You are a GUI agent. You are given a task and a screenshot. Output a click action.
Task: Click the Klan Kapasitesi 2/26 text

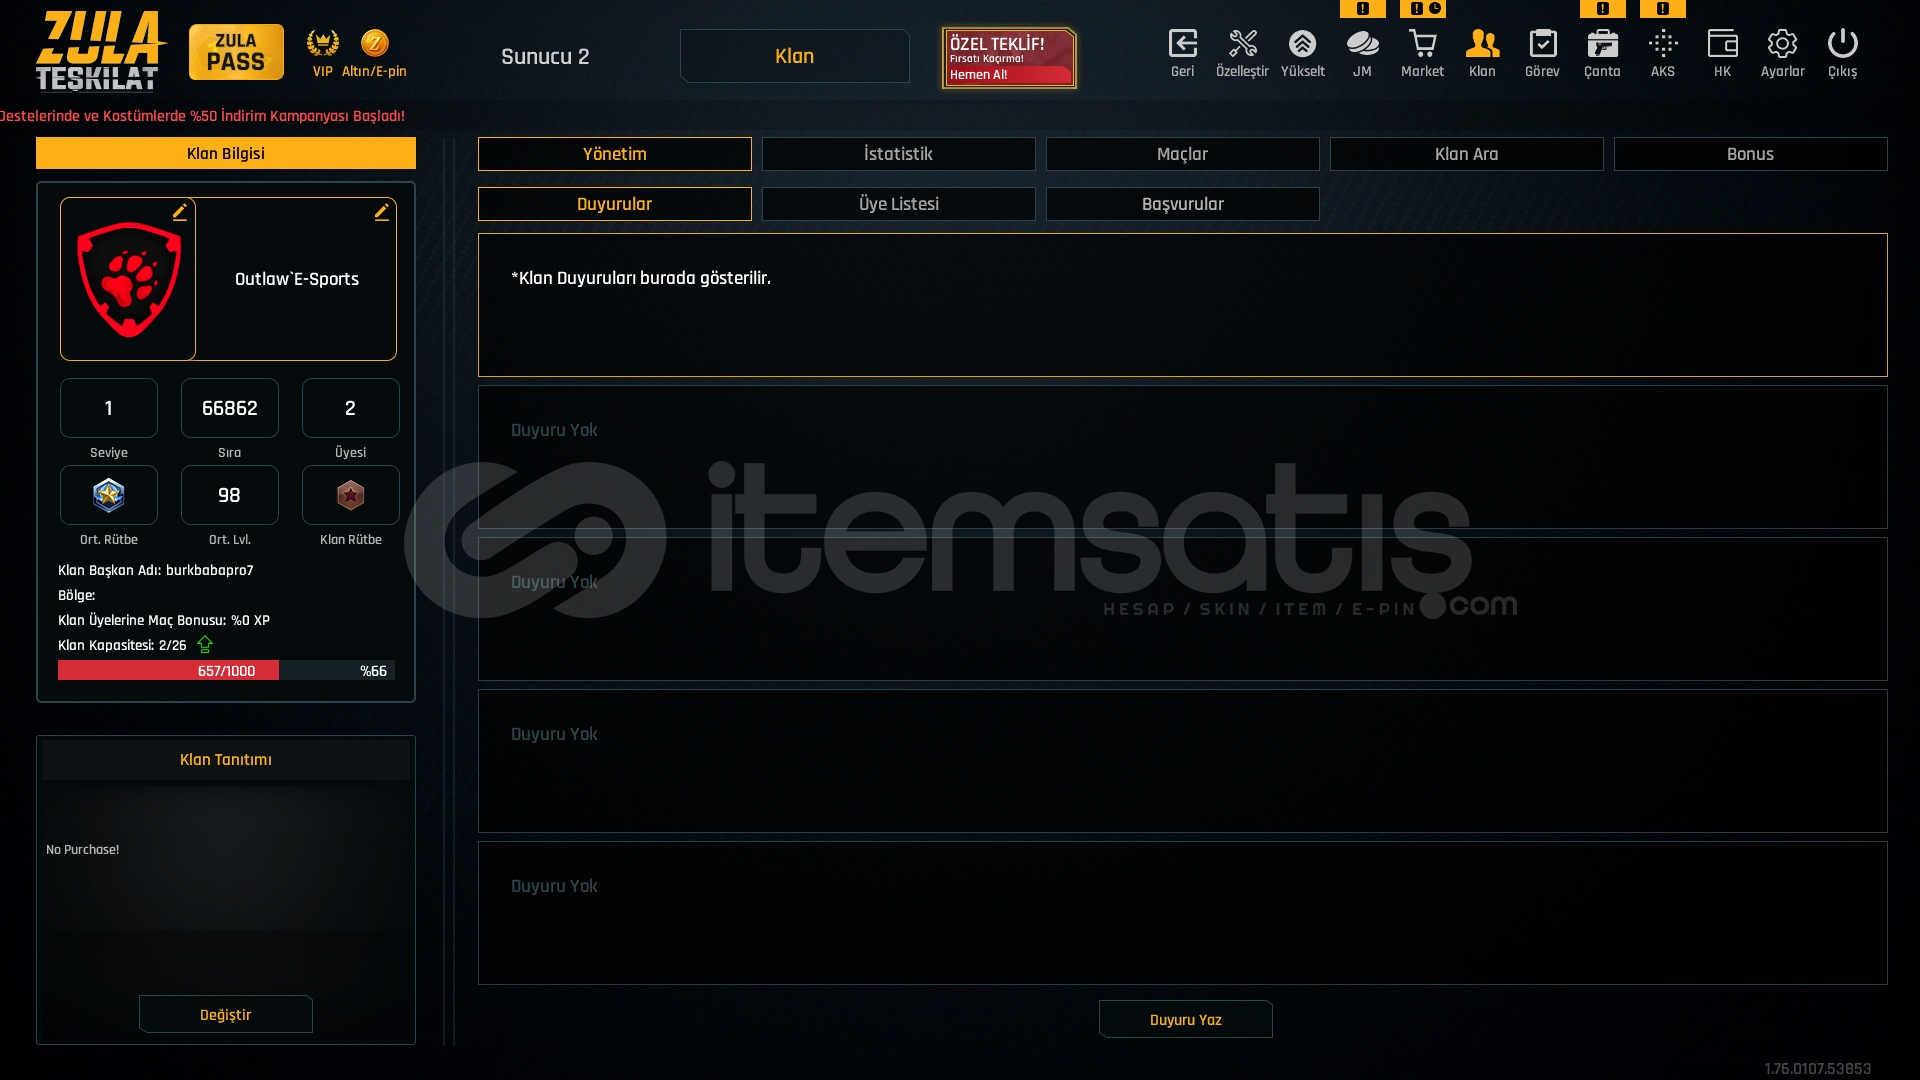point(122,645)
